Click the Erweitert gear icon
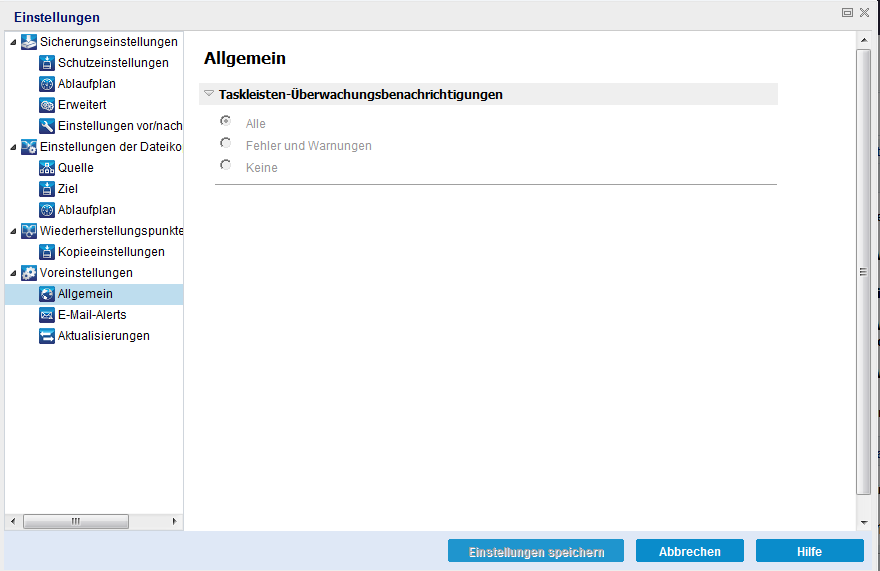The image size is (880, 571). pyautogui.click(x=47, y=105)
